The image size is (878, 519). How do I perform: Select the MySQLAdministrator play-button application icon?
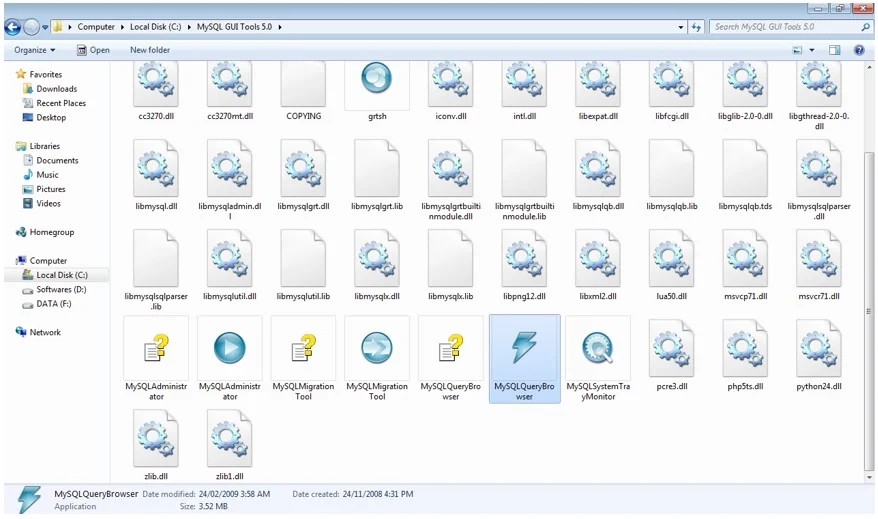(x=230, y=348)
